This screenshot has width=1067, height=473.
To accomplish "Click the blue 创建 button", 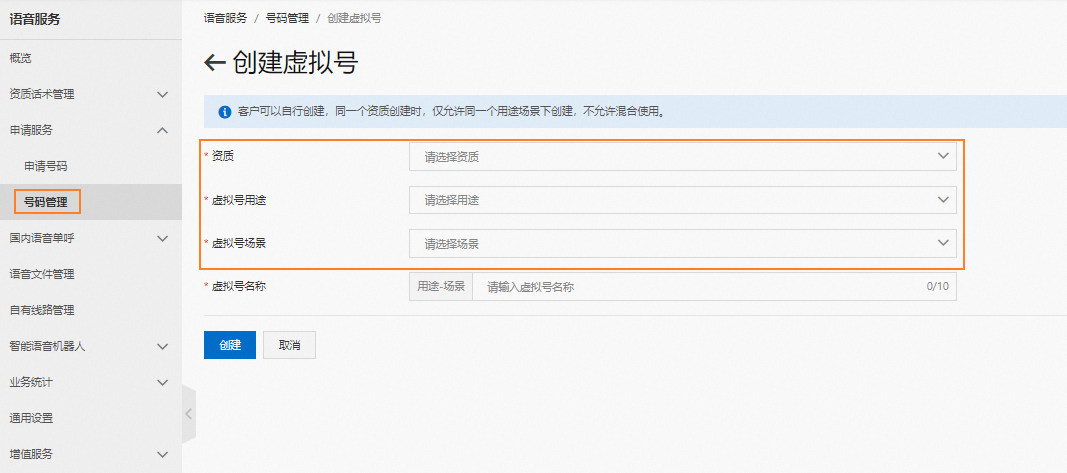I will point(230,345).
